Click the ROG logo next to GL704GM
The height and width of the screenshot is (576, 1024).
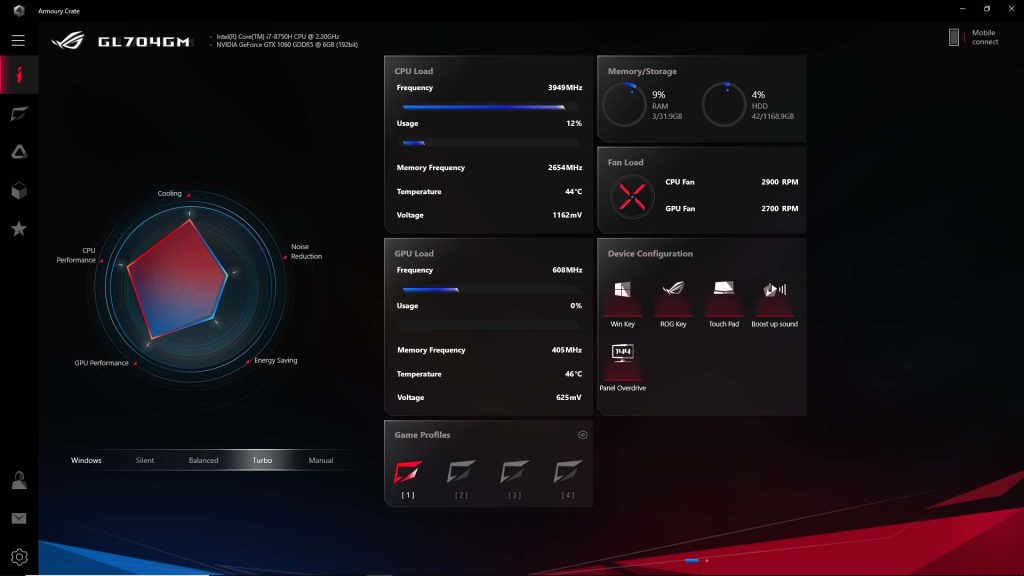[68, 41]
